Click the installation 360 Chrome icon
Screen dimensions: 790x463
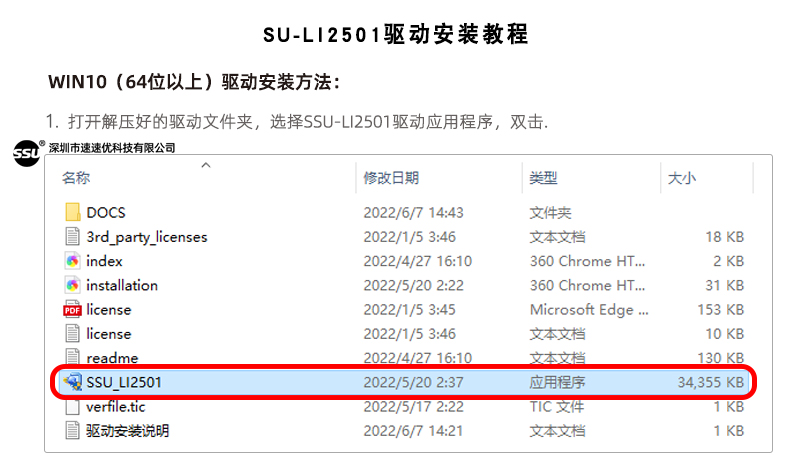(x=73, y=285)
